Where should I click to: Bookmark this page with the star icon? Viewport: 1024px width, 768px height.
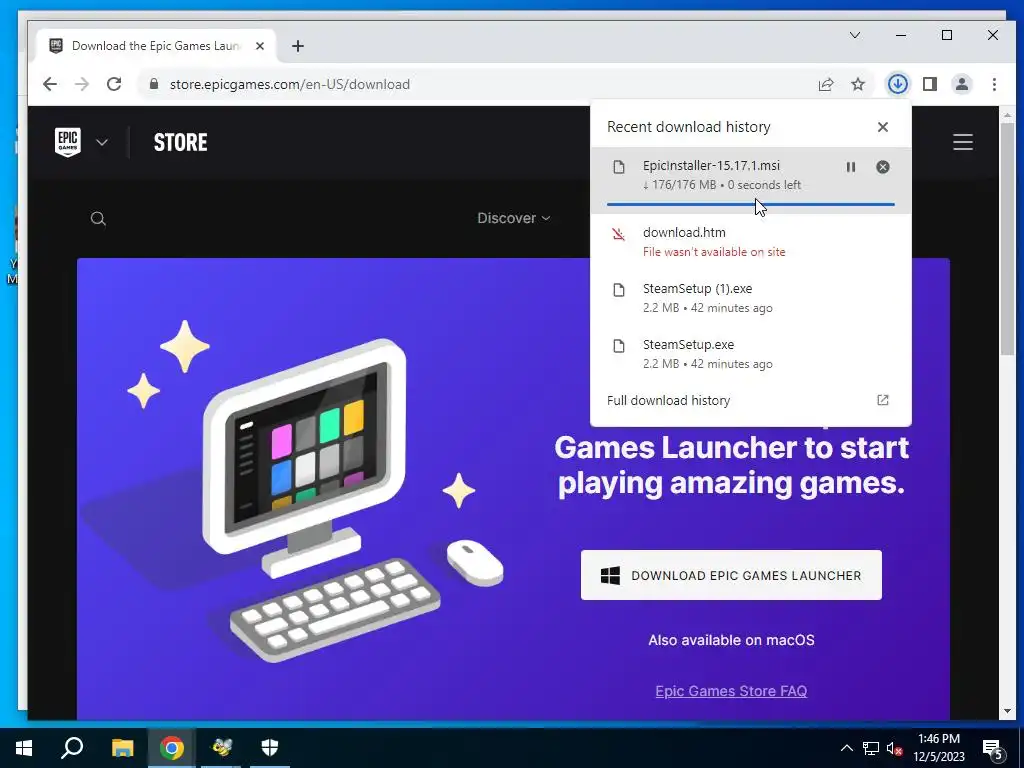click(857, 84)
